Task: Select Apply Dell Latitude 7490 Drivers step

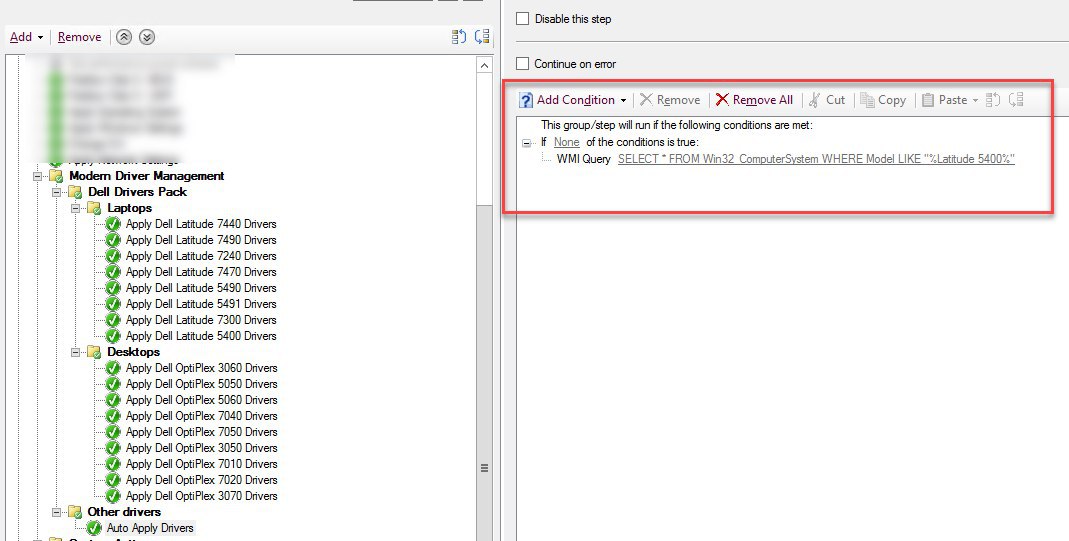Action: [x=201, y=240]
